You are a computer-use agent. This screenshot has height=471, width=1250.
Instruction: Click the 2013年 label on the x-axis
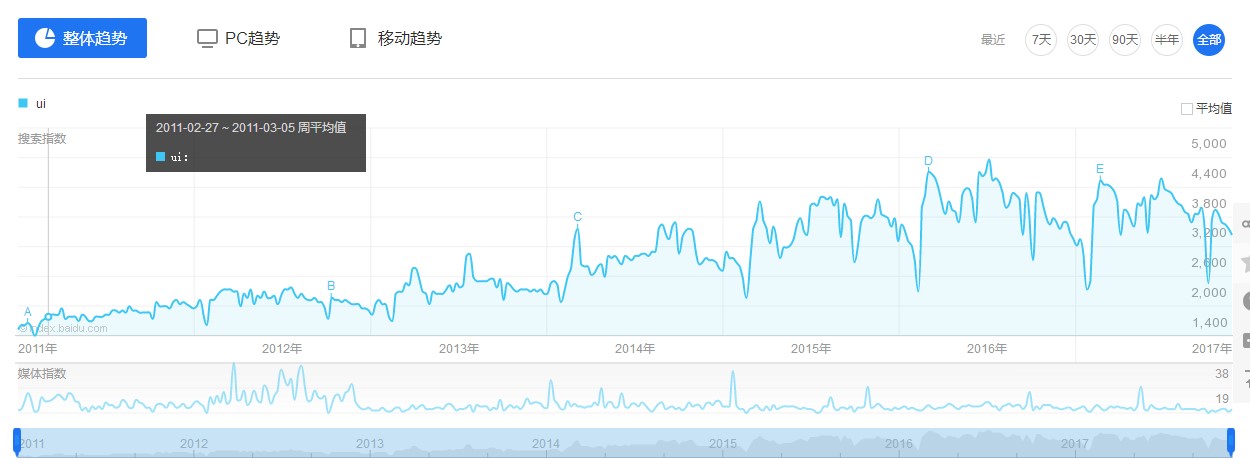point(459,349)
